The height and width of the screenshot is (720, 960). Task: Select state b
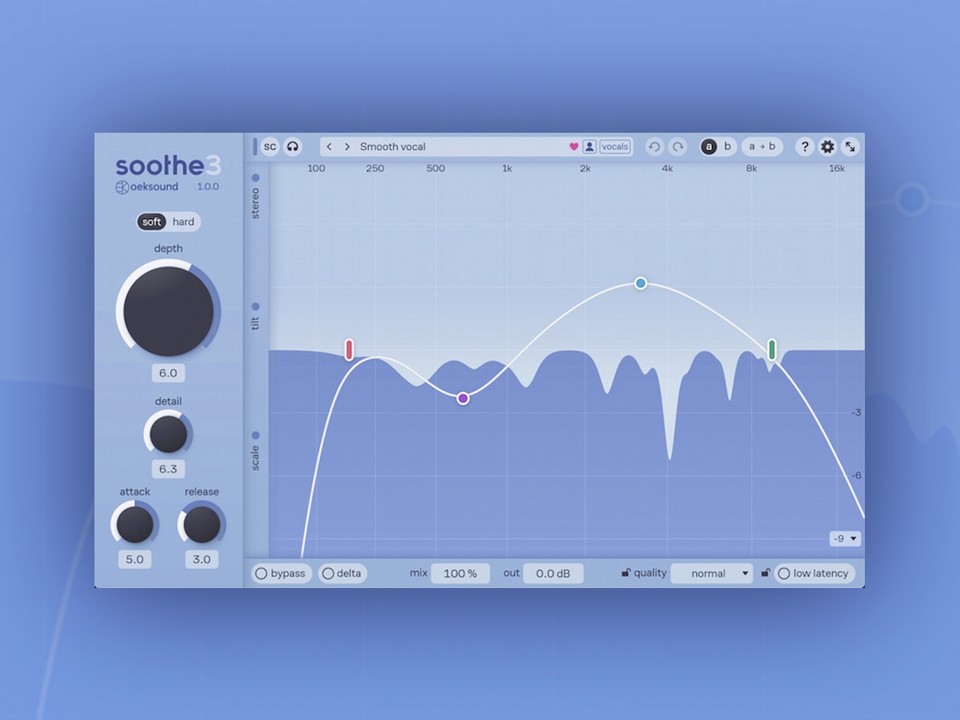click(x=727, y=147)
